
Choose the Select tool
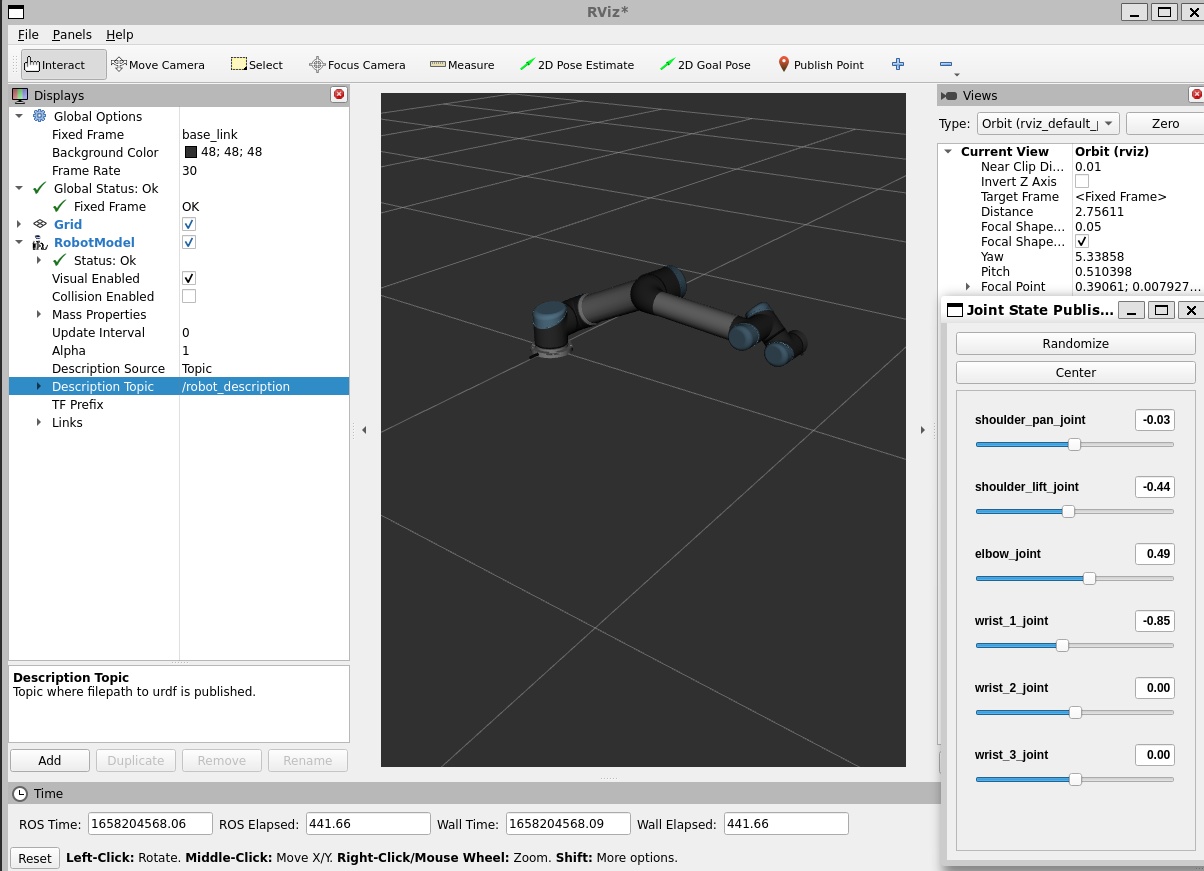[257, 65]
